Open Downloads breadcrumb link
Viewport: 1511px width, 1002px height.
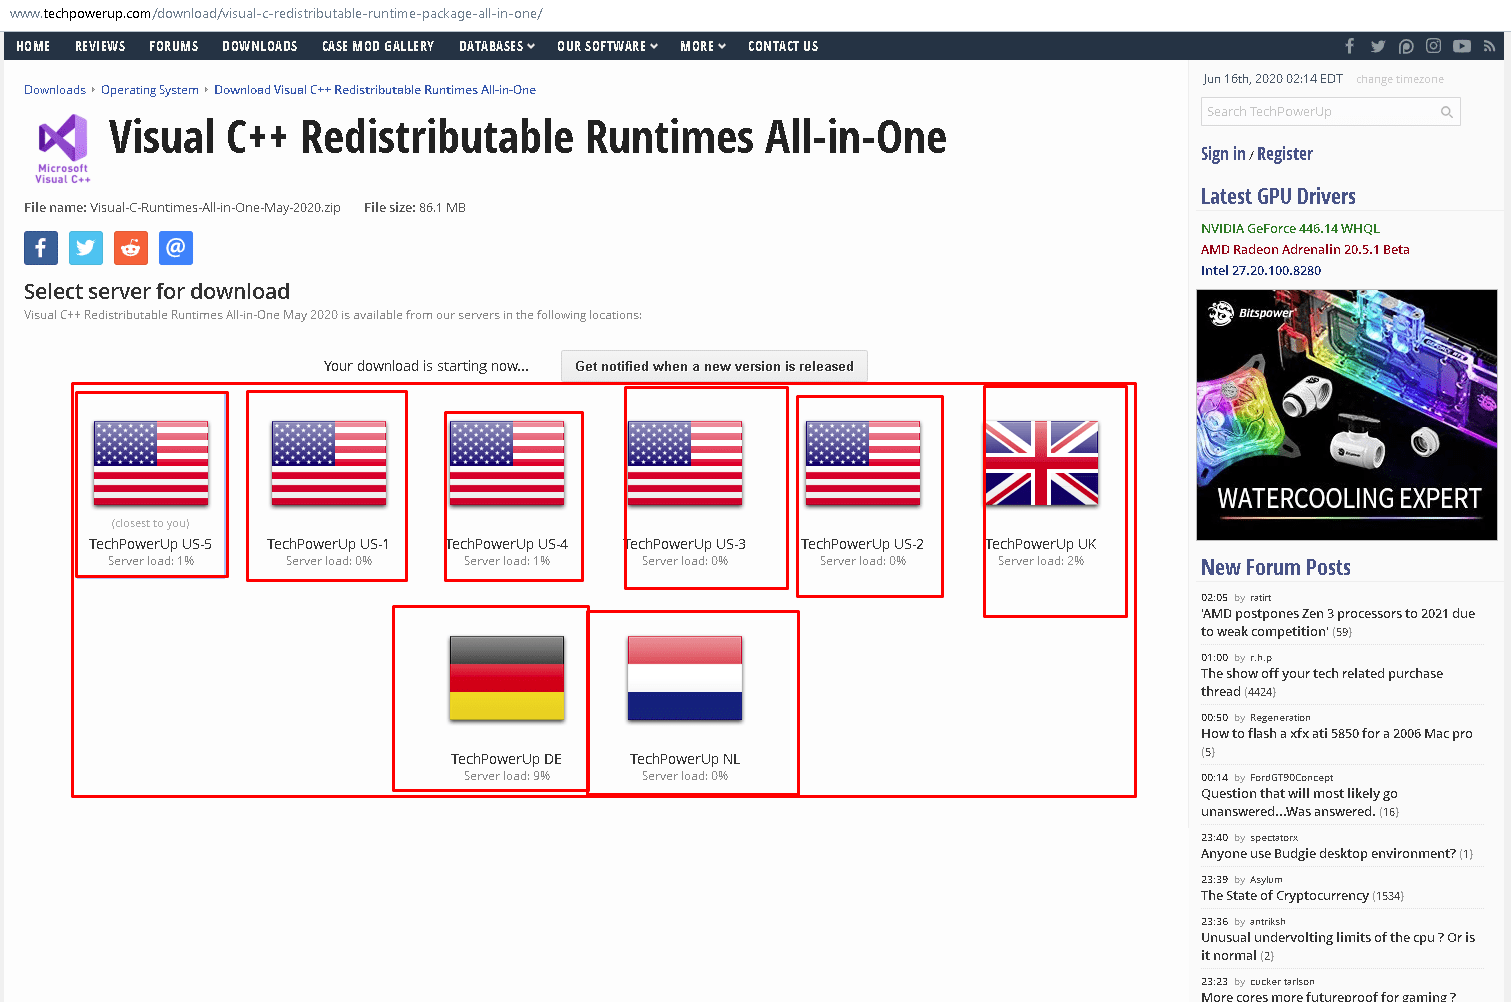coord(55,90)
